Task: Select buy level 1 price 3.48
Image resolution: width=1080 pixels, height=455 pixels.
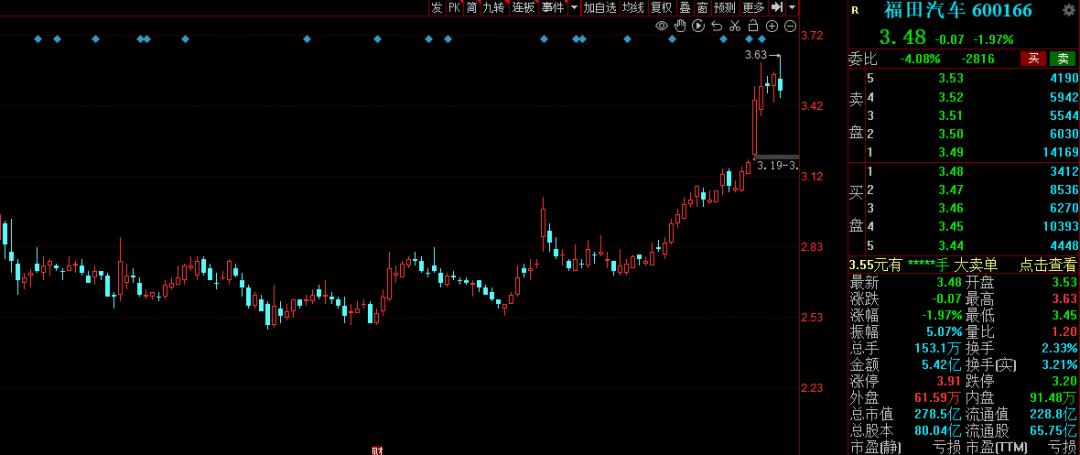Action: (951, 171)
